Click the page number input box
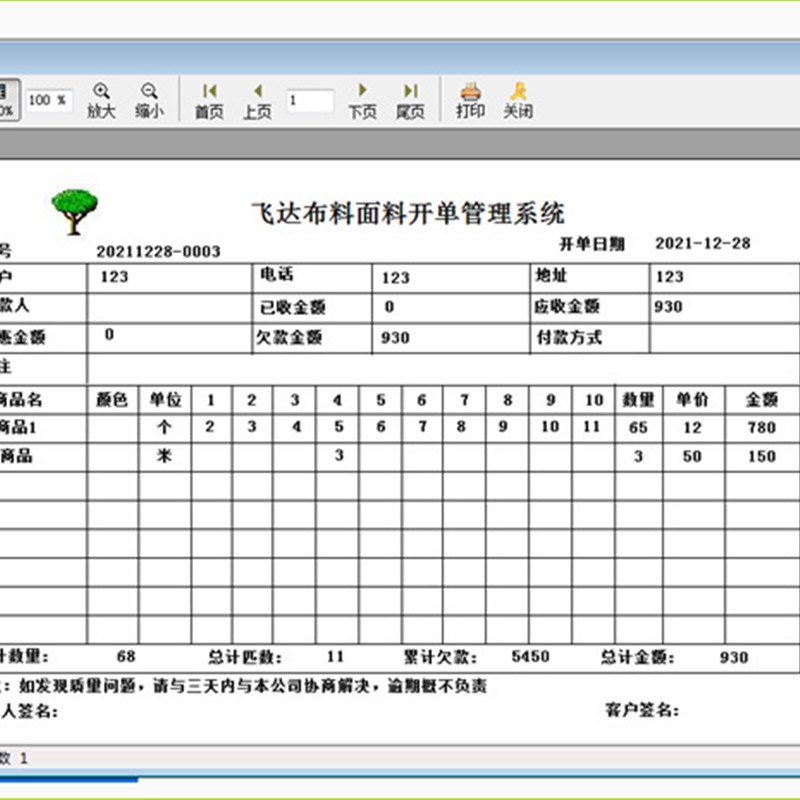The image size is (800, 800). pos(311,101)
